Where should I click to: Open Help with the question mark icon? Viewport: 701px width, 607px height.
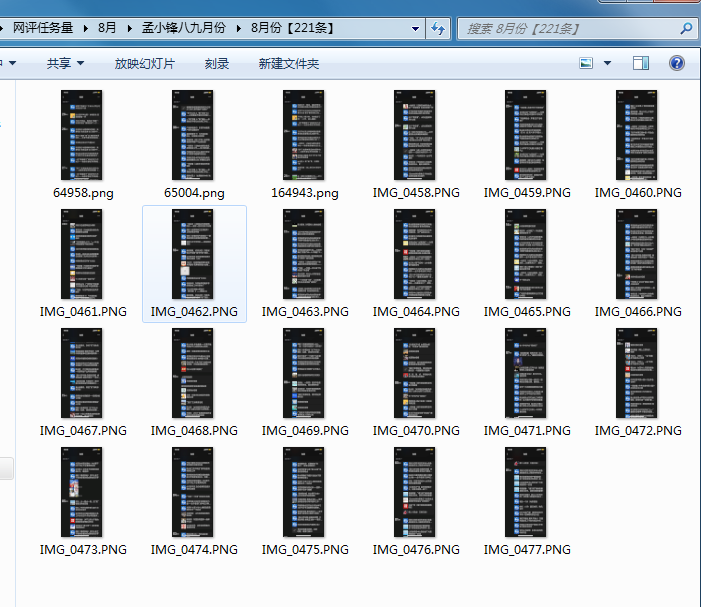point(677,63)
